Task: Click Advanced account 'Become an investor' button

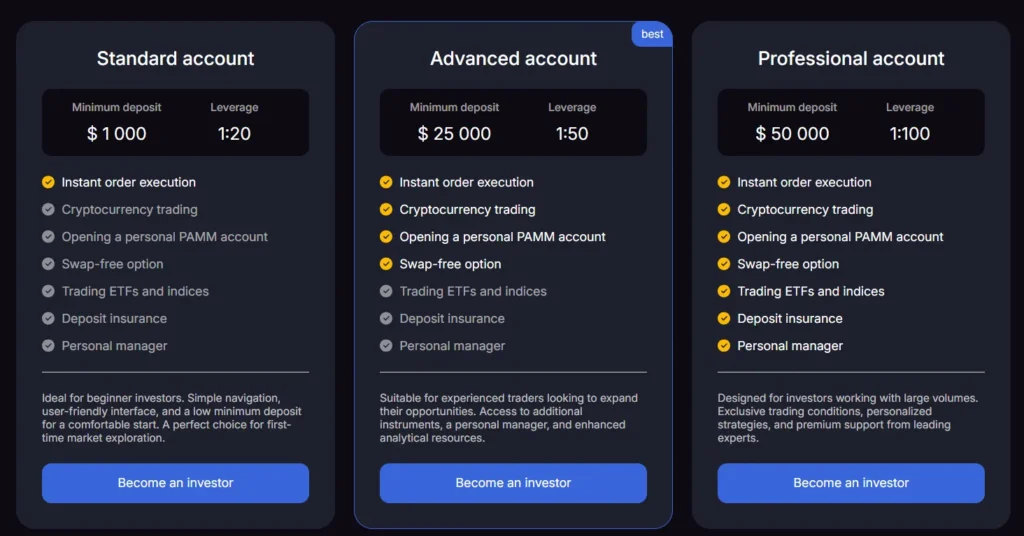Action: (513, 483)
